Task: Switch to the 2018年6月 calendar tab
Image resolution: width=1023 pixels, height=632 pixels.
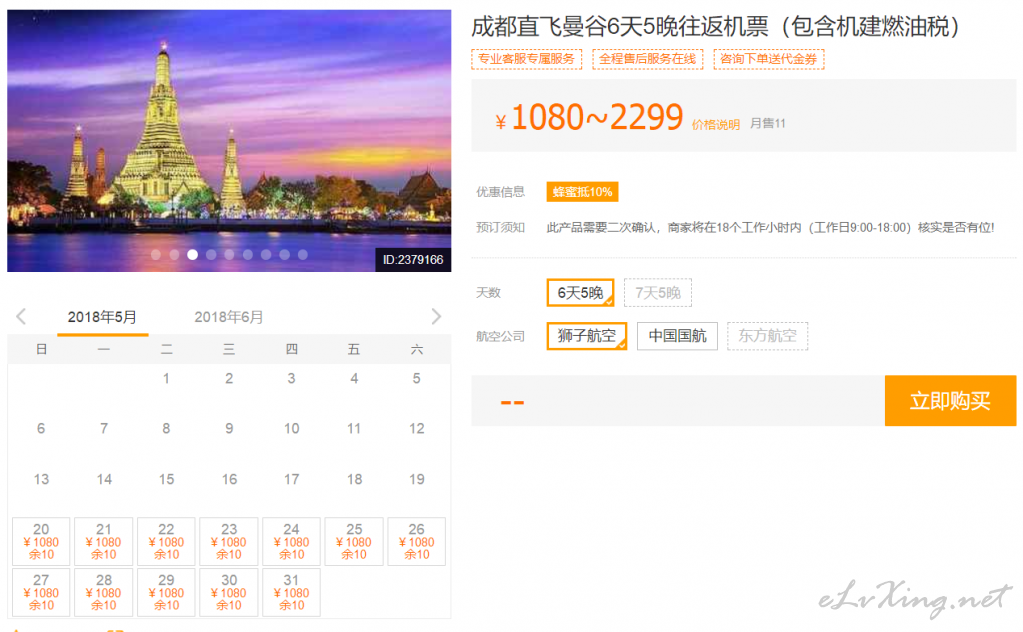Action: [229, 317]
